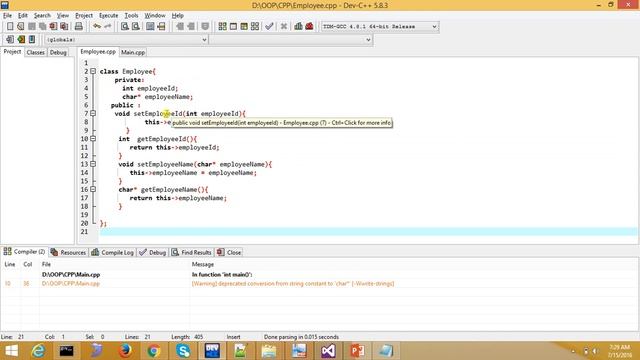The height and width of the screenshot is (360, 640).
Task: Switch to the Main.cpp editor tab
Action: click(x=133, y=52)
